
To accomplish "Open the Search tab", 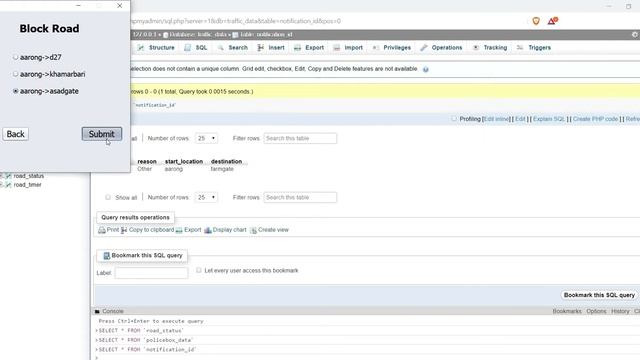I will tap(233, 48).
